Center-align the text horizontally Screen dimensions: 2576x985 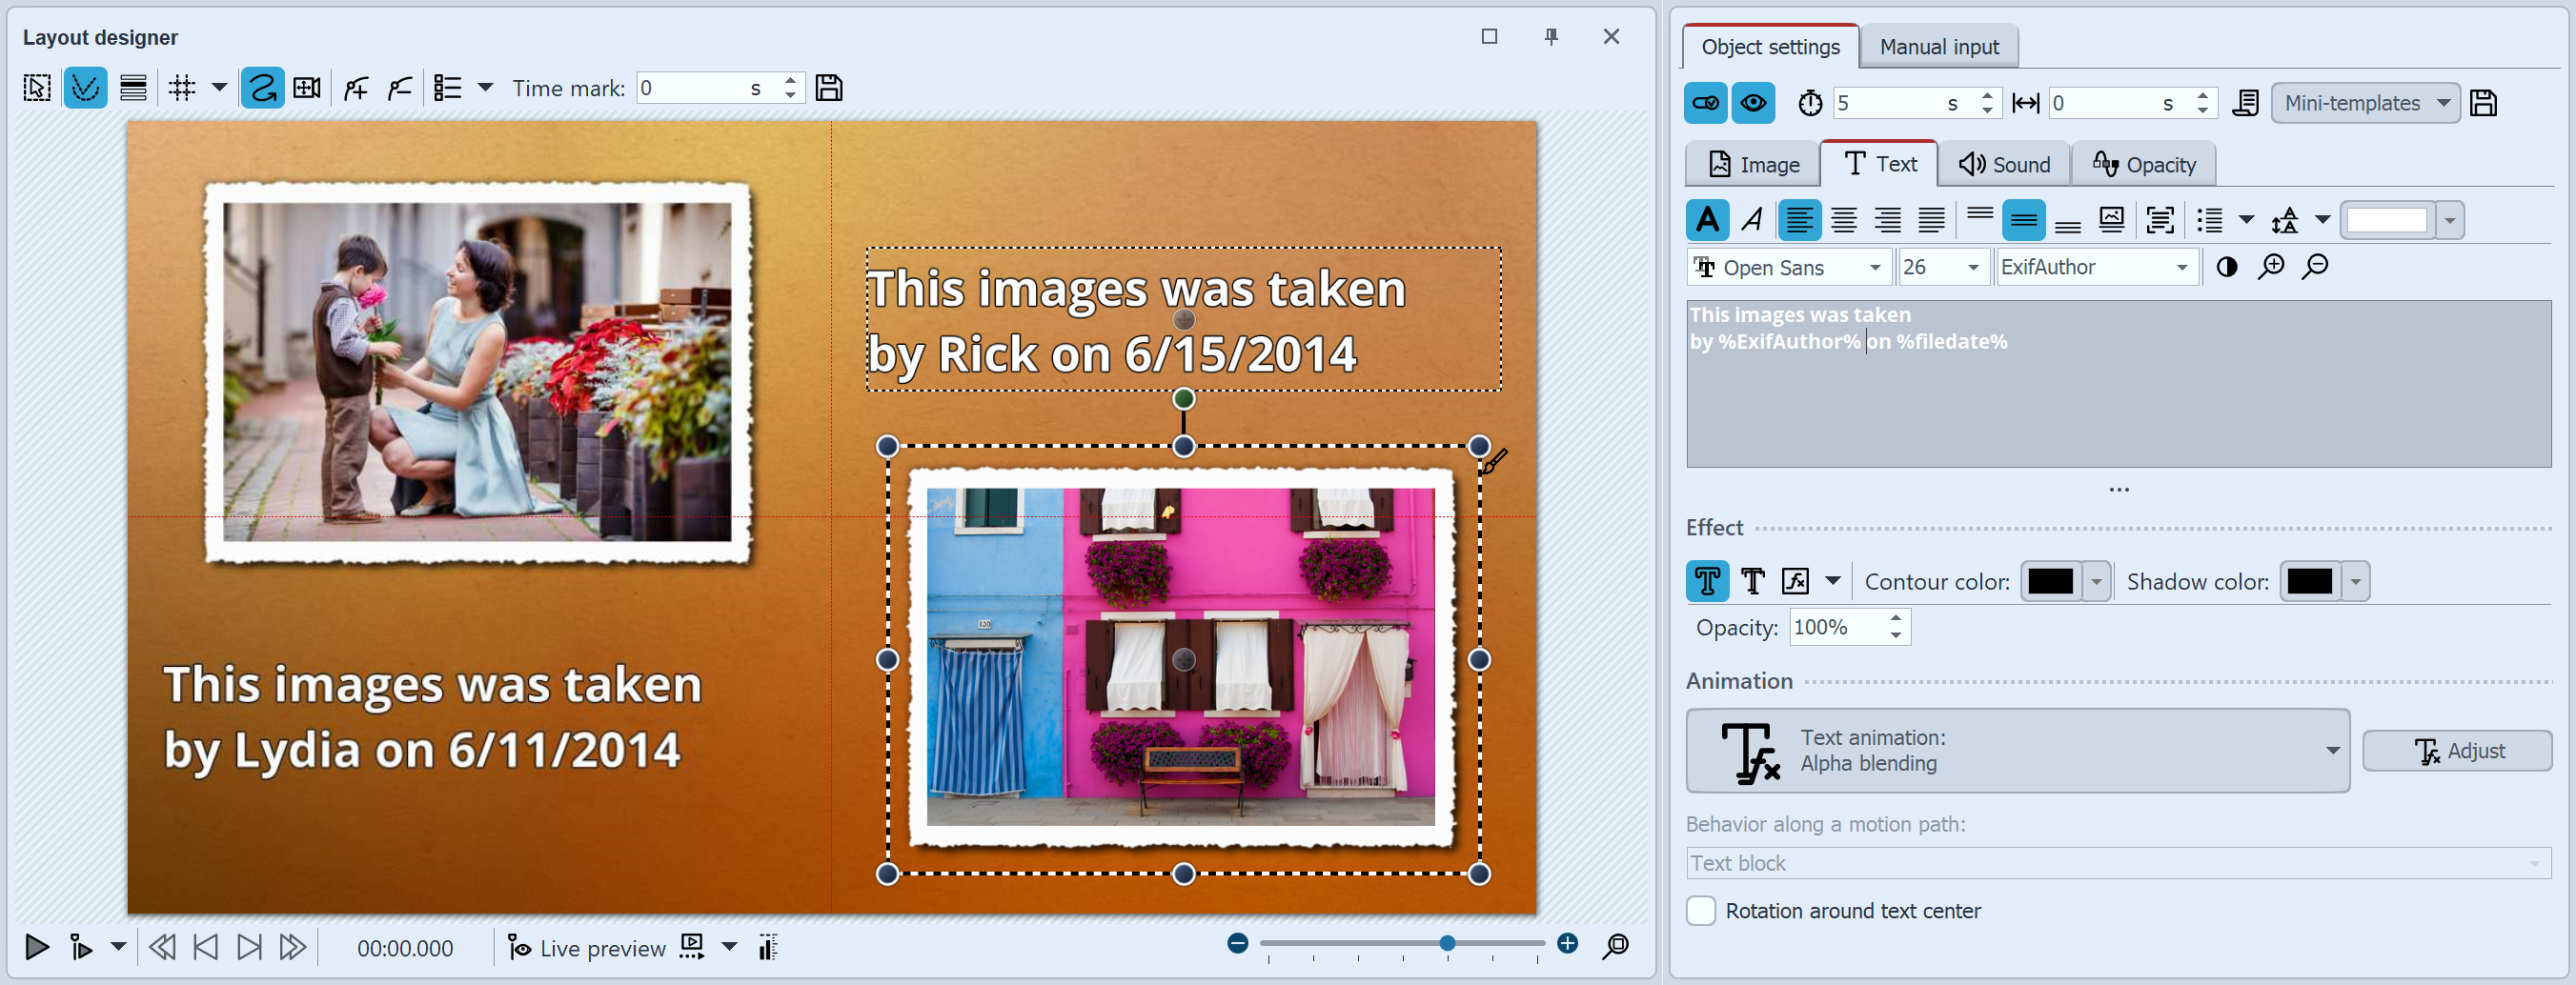pyautogui.click(x=1843, y=219)
